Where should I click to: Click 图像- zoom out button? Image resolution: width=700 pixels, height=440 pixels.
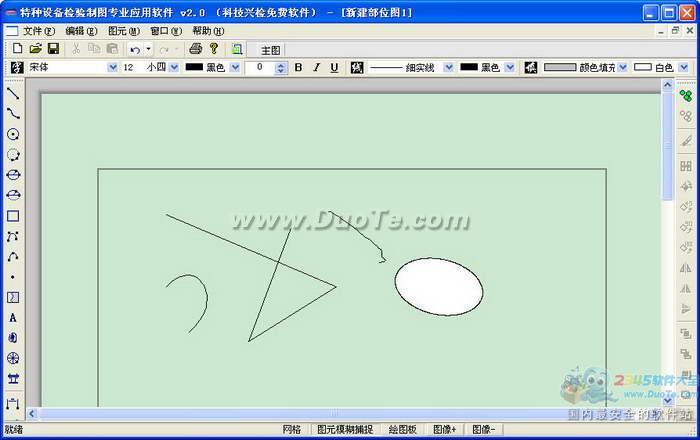(x=484, y=429)
